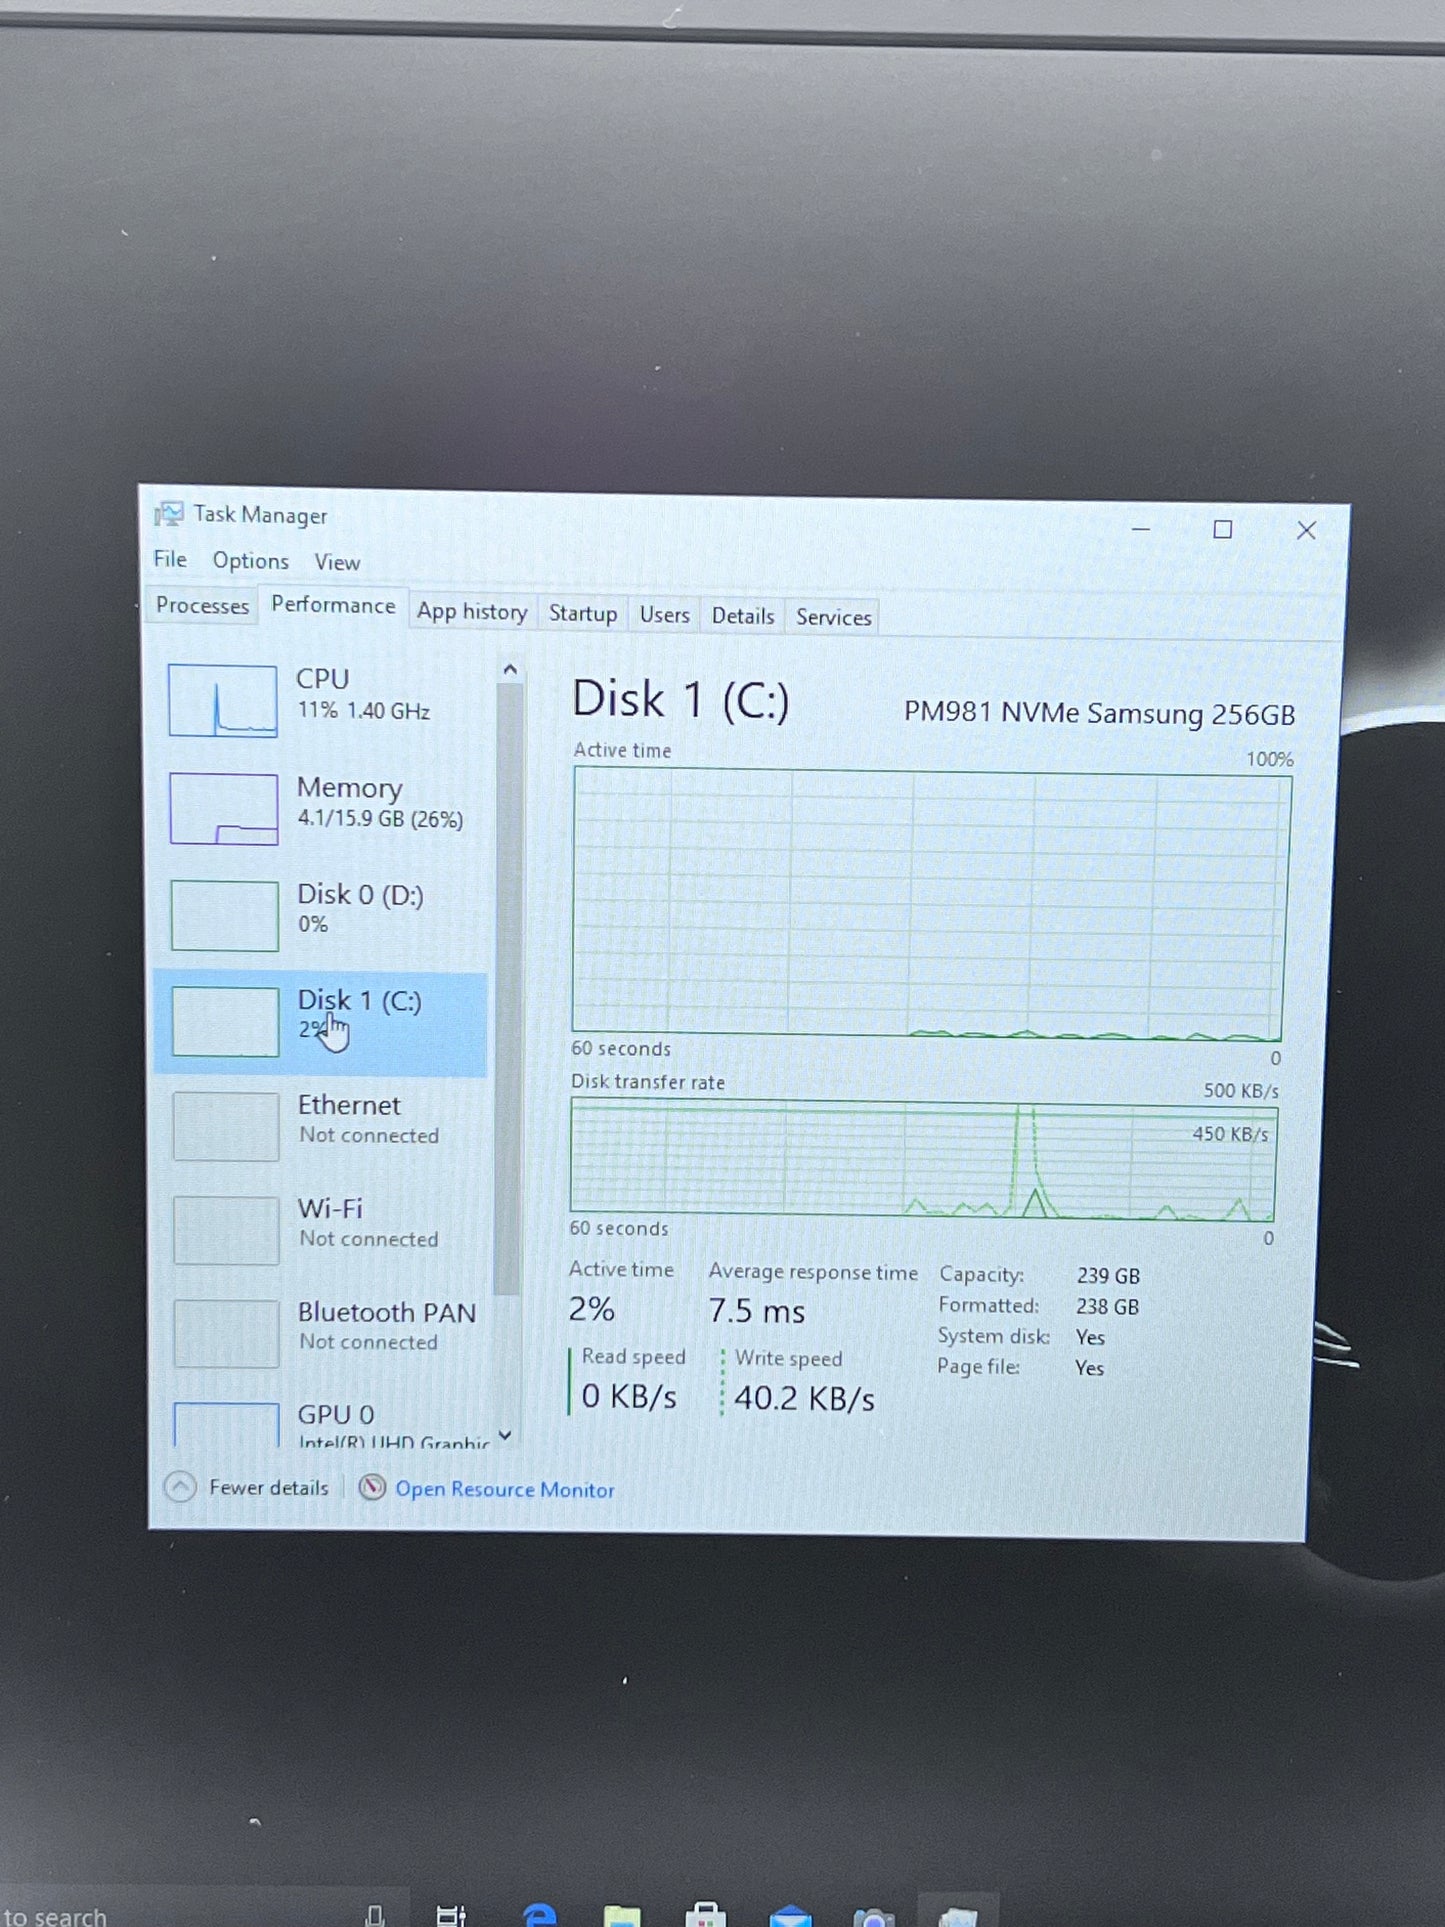Select the CPU performance graph thumbnail
This screenshot has height=1927, width=1445.
pos(223,701)
